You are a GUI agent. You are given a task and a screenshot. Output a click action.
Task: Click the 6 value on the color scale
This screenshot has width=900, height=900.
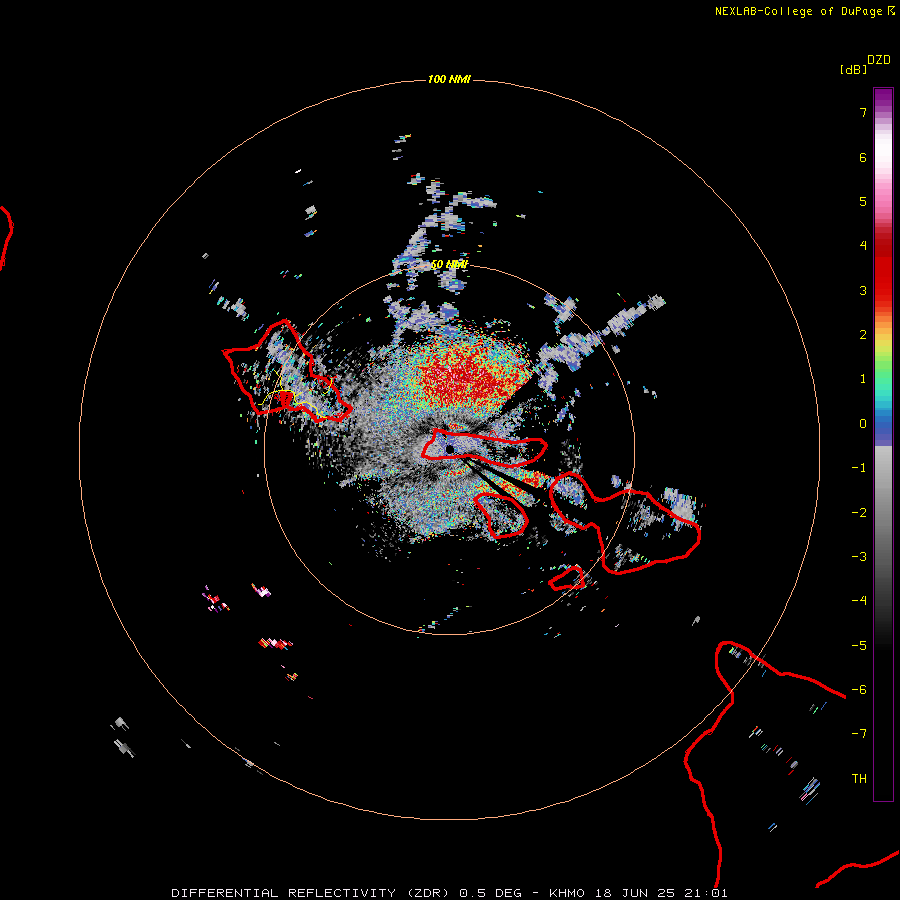[863, 157]
